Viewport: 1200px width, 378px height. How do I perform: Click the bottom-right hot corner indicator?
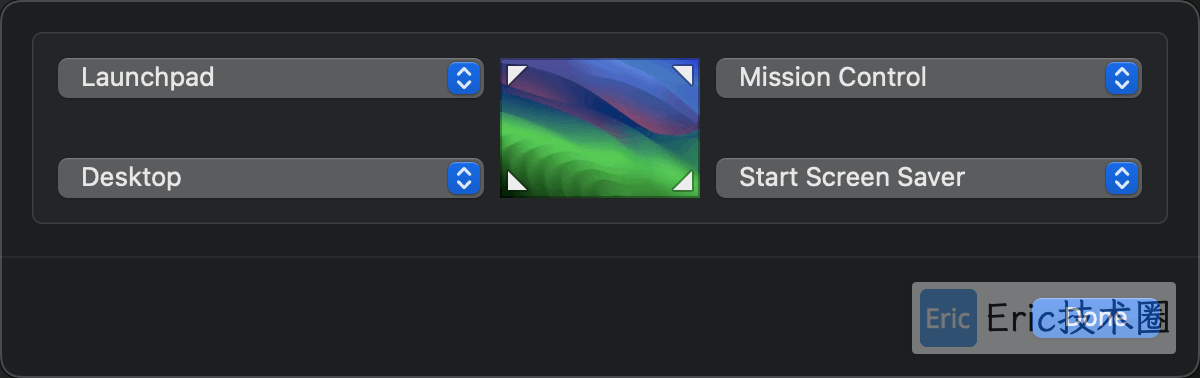[x=683, y=180]
